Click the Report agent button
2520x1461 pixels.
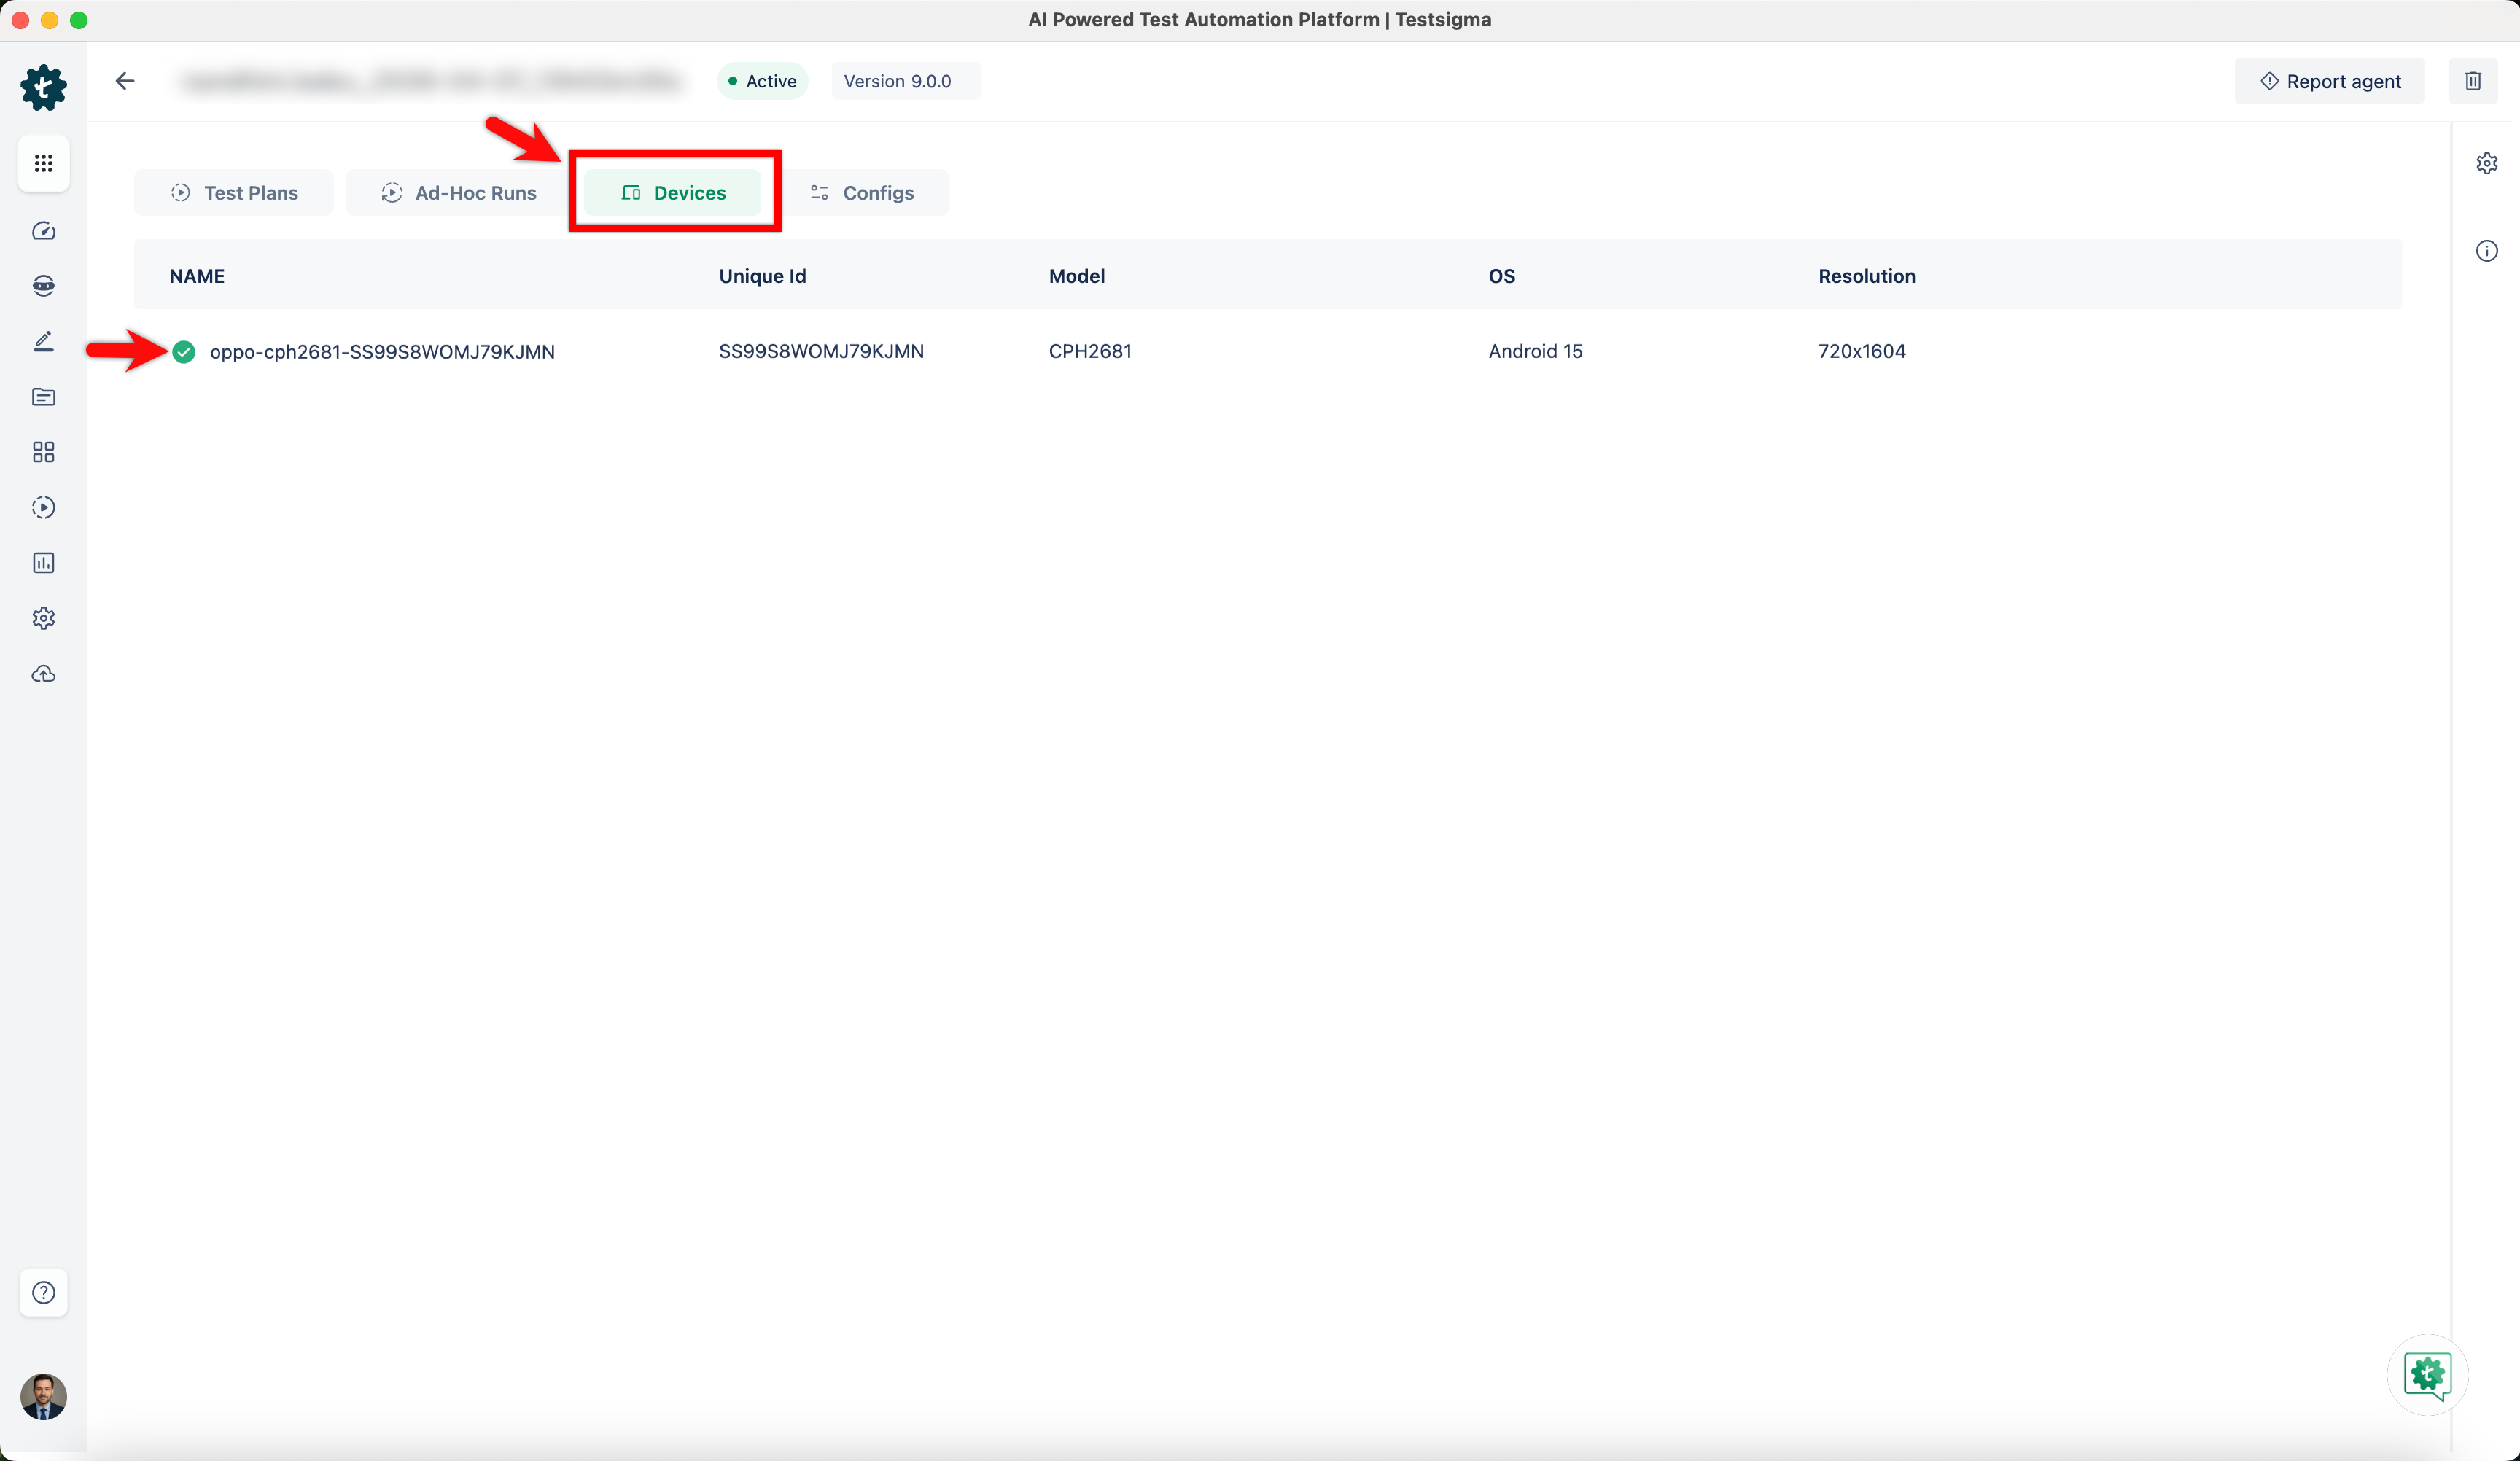[x=2329, y=81]
